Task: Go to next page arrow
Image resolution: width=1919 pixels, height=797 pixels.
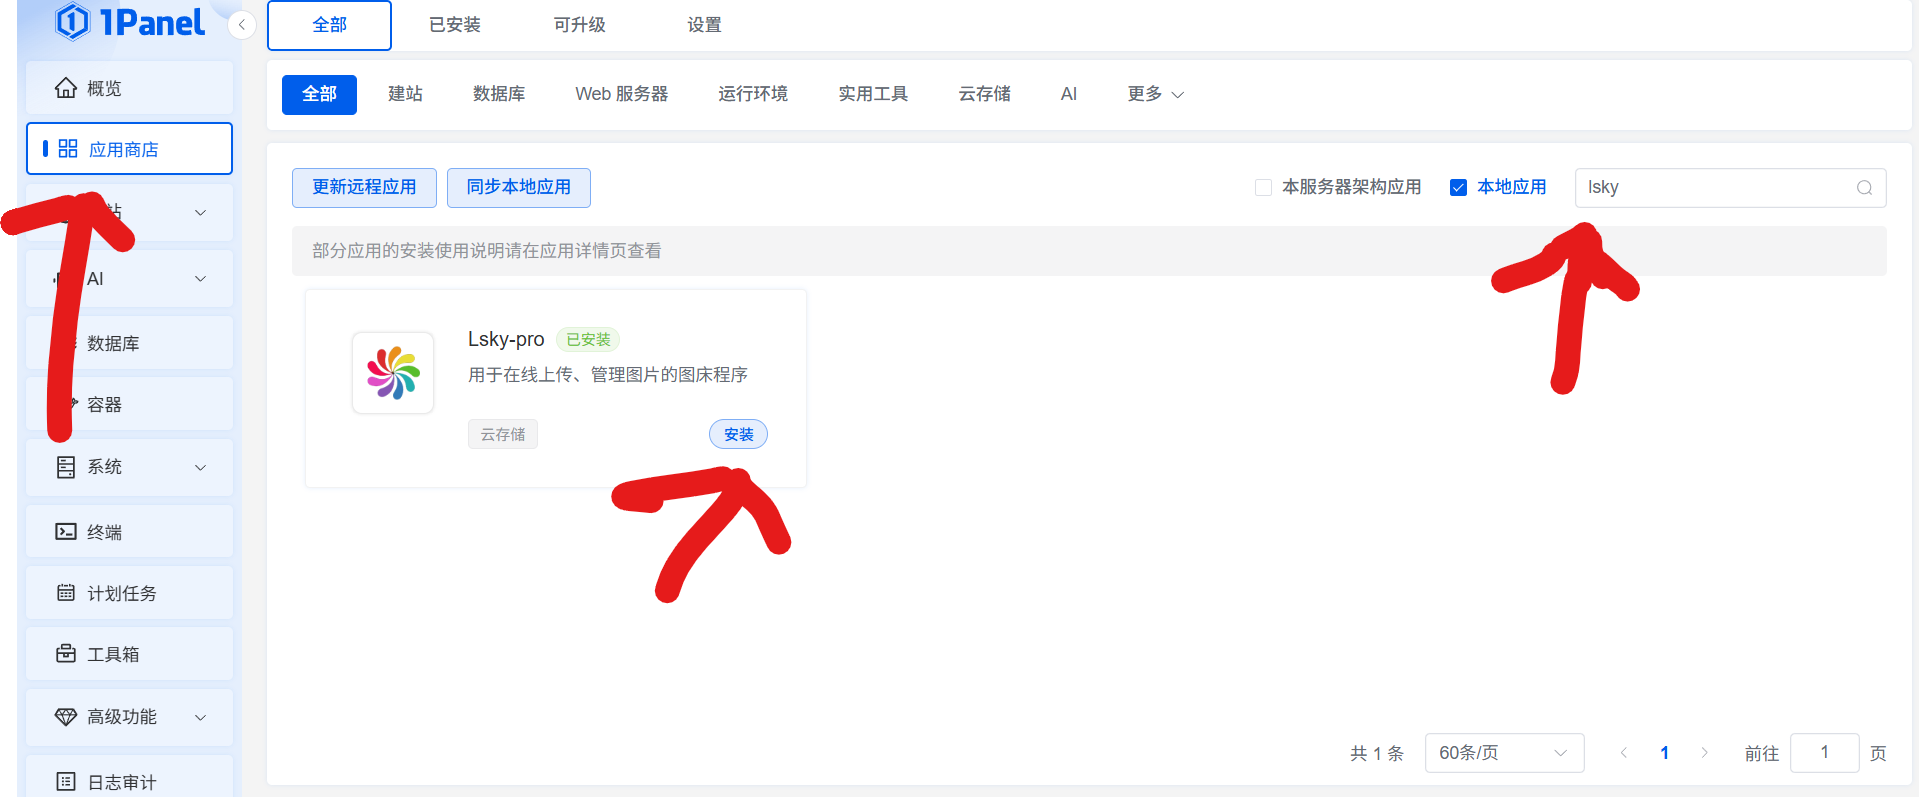Action: (x=1705, y=753)
